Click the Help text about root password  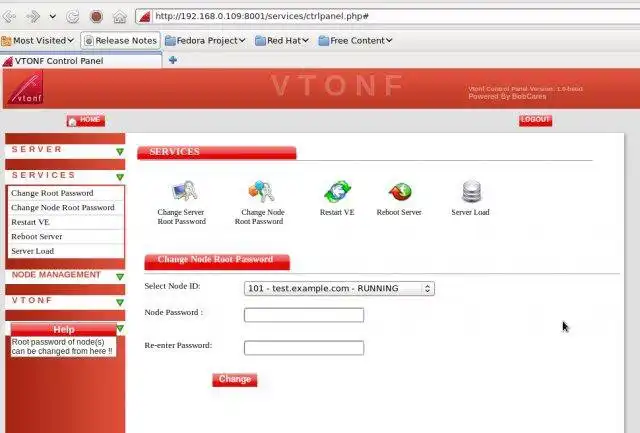point(62,346)
